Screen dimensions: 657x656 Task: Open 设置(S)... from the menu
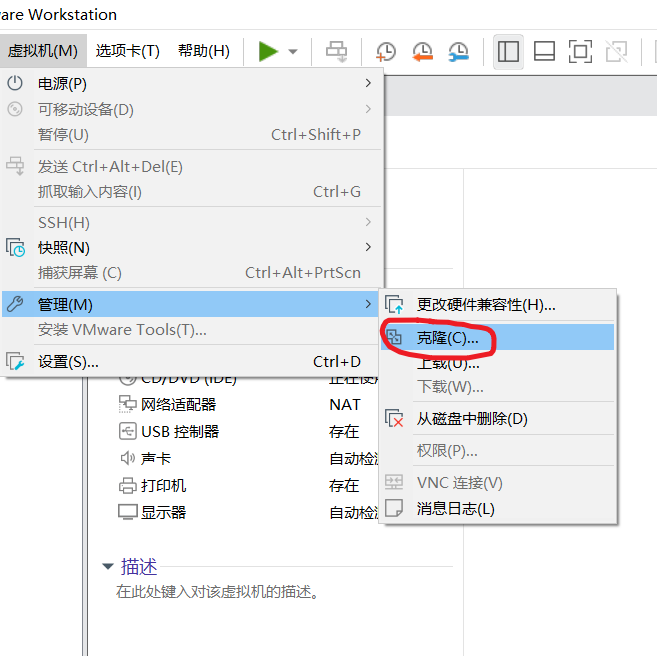(191, 362)
